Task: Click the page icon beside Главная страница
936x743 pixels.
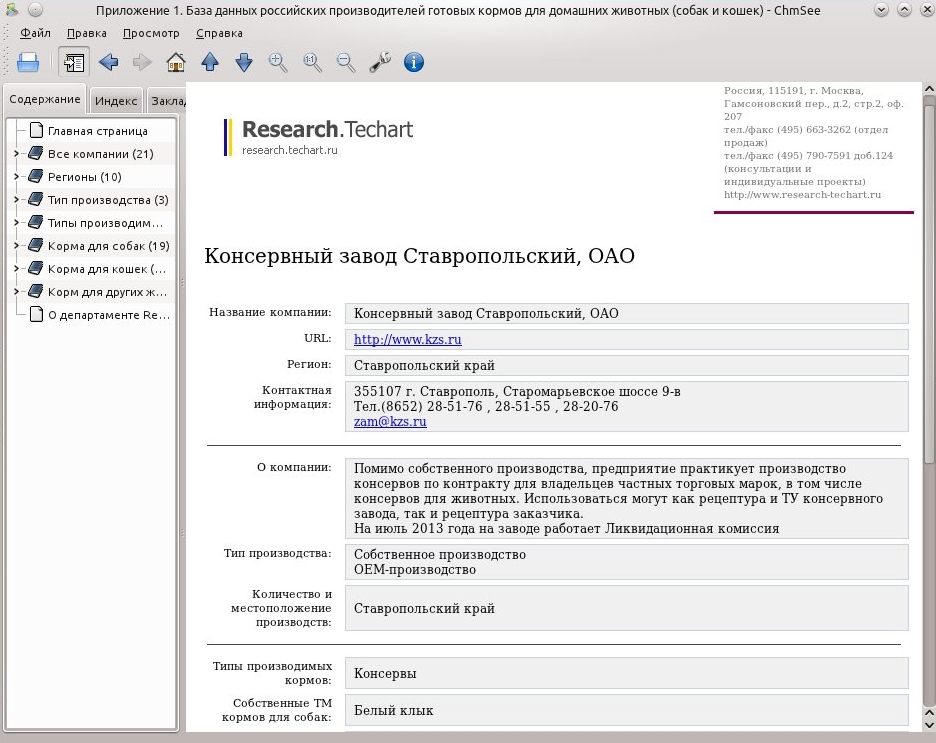Action: (36, 131)
